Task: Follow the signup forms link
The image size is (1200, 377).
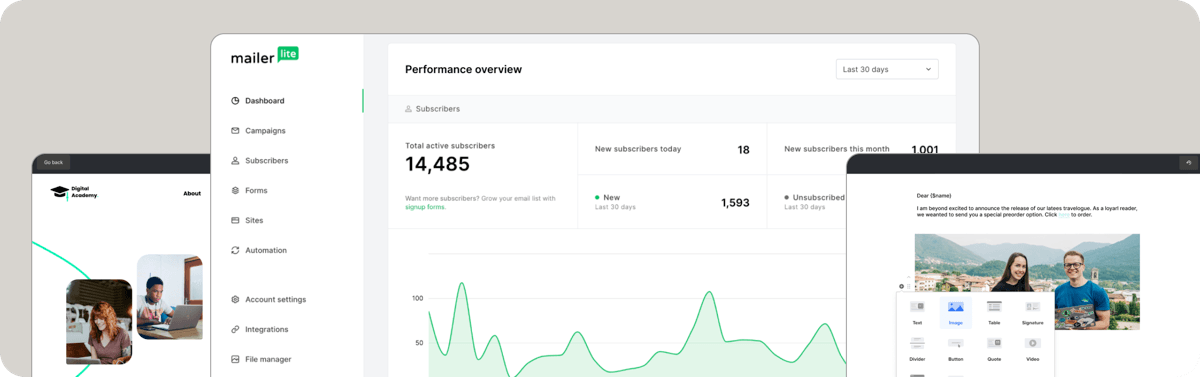Action: (425, 207)
